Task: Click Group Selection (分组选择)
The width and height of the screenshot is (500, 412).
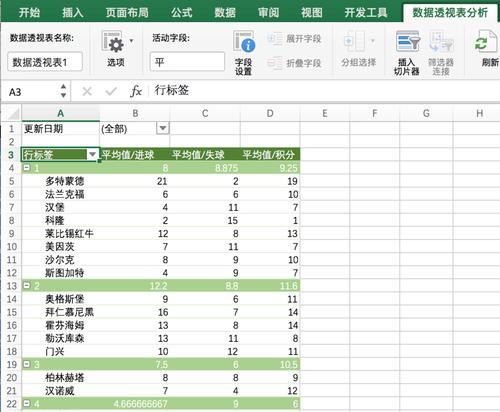Action: 359,49
